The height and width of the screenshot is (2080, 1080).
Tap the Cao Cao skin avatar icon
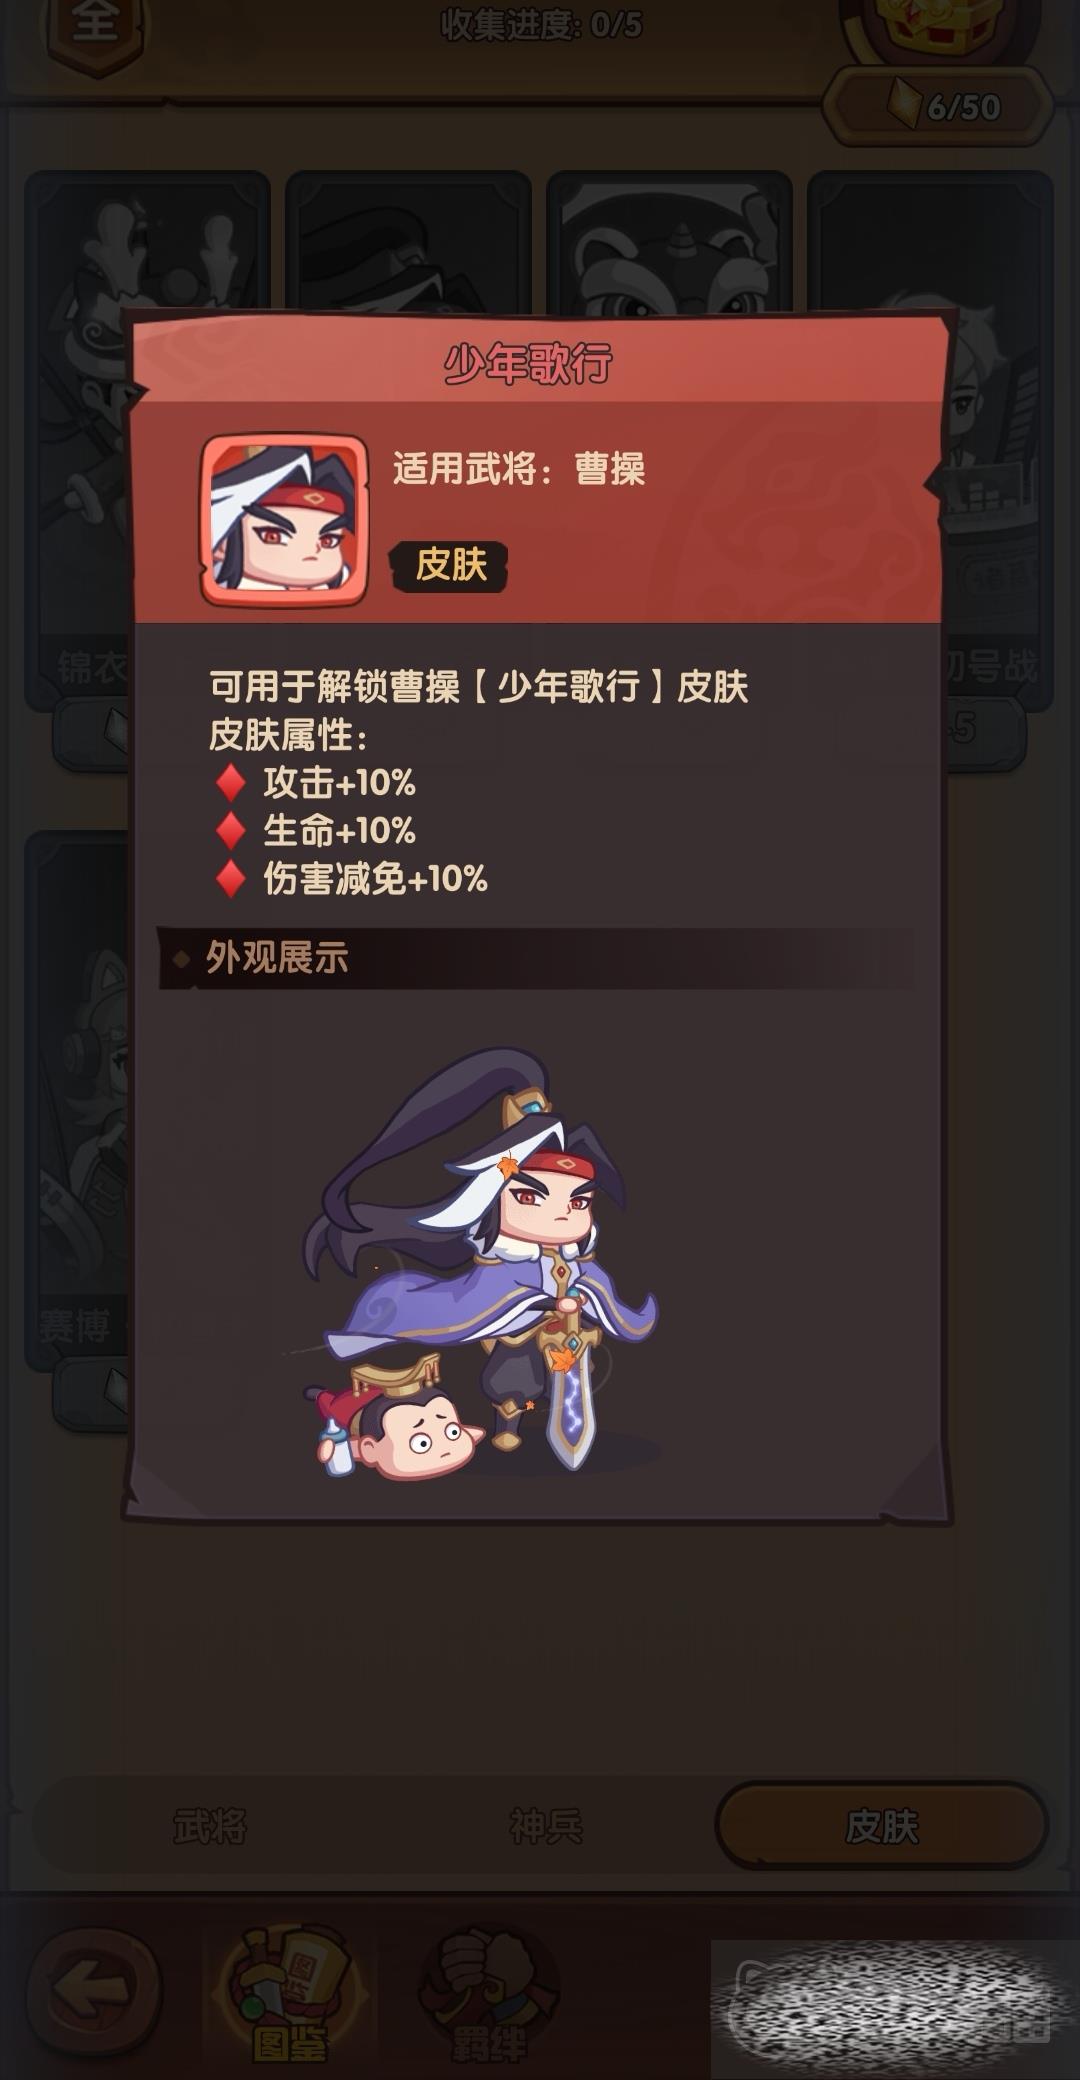284,520
